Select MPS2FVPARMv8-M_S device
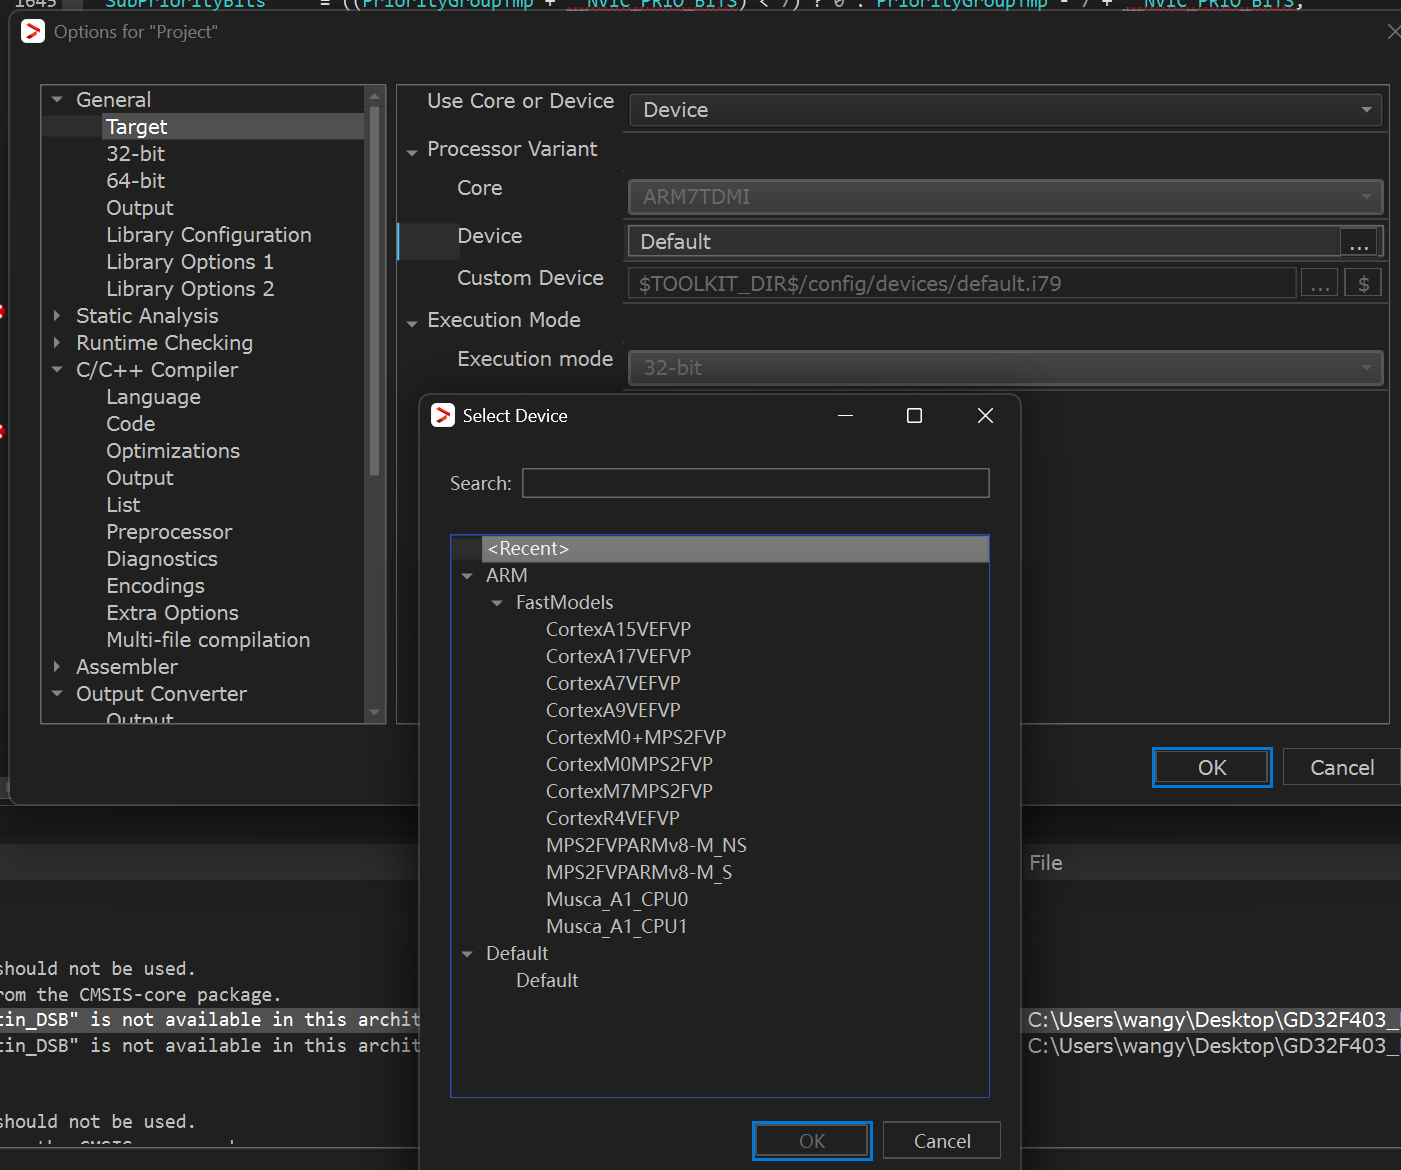This screenshot has width=1401, height=1170. coord(639,873)
